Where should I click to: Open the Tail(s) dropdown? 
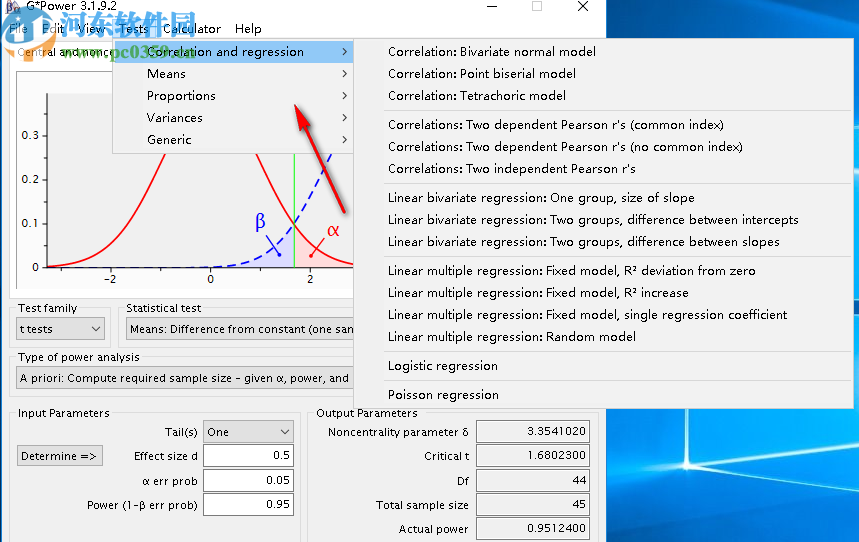(248, 431)
